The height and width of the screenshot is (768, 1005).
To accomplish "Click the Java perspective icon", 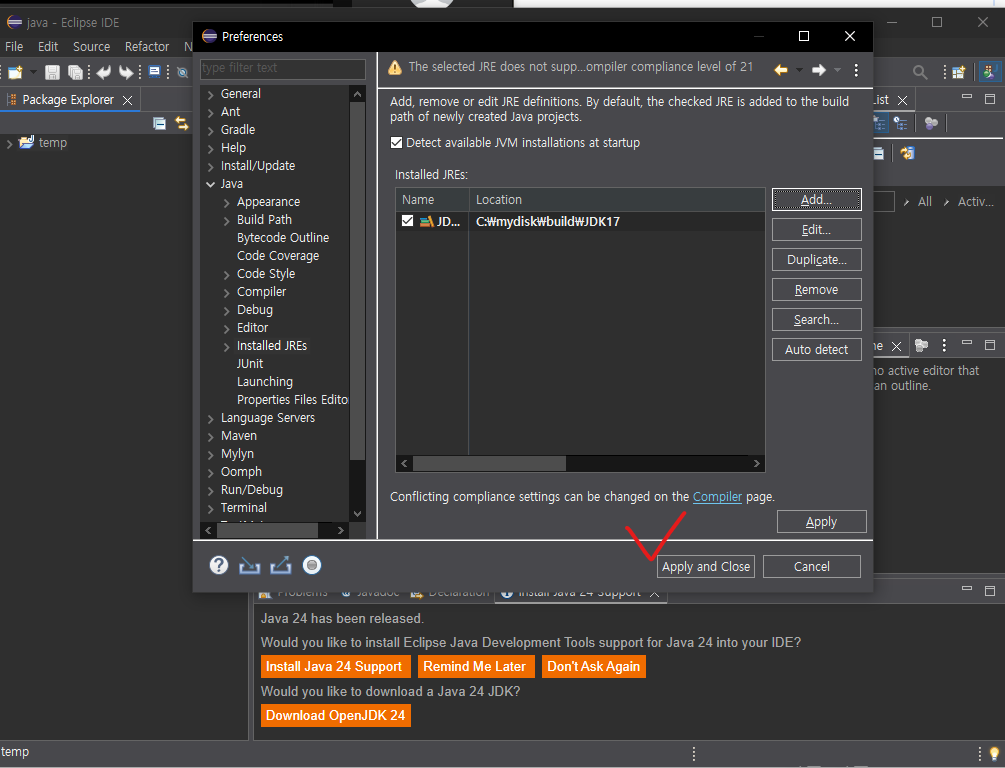I will (990, 72).
